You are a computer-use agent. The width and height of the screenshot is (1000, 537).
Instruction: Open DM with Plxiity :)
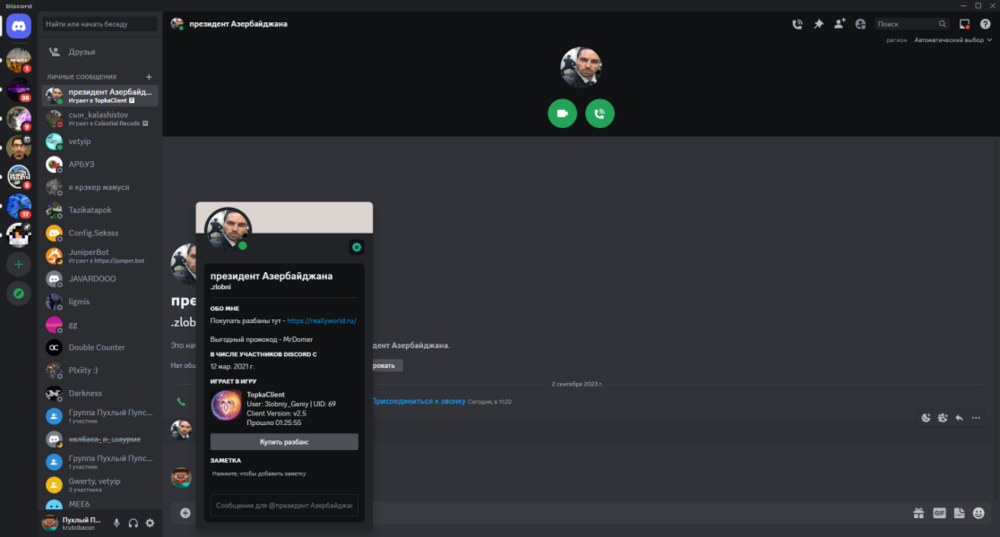[99, 370]
